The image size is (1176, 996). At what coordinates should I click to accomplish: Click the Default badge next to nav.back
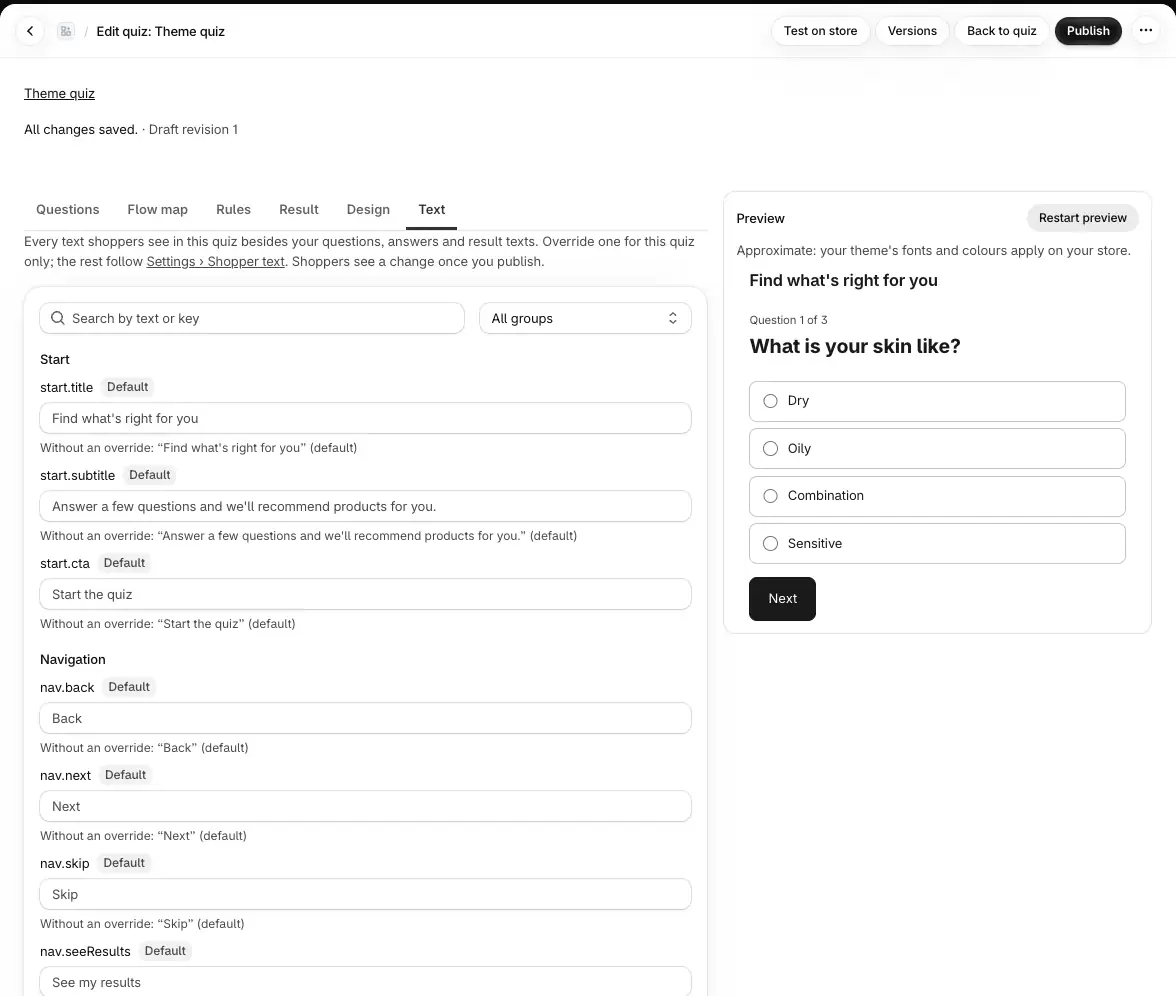tap(129, 687)
